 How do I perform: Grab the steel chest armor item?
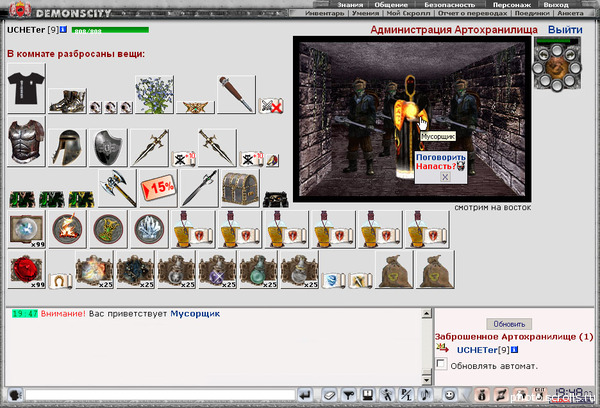(x=26, y=142)
